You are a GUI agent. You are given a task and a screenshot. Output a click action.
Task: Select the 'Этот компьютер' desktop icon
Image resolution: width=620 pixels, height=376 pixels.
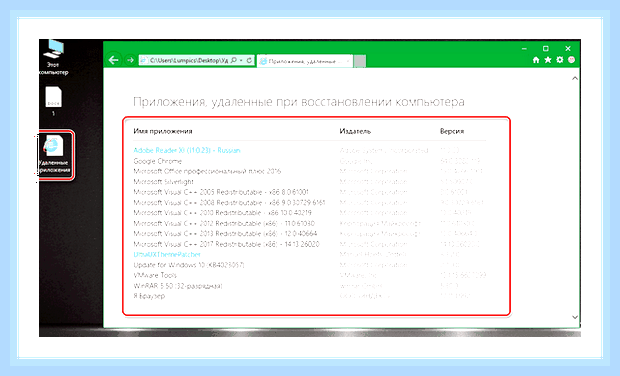[53, 57]
